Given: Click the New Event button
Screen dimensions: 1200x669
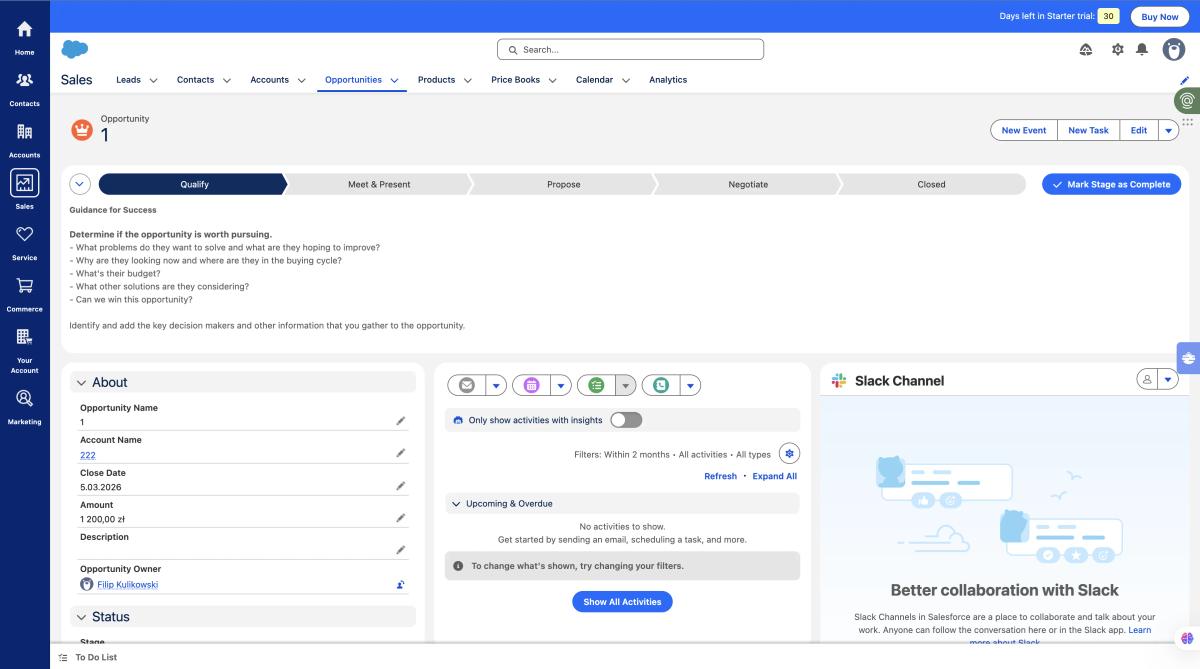Looking at the screenshot, I should (1024, 130).
